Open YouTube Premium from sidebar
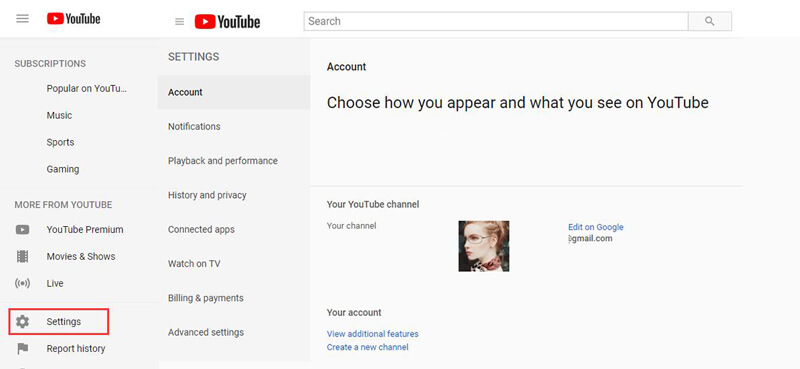Screen dimensions: 800x369 click(85, 230)
